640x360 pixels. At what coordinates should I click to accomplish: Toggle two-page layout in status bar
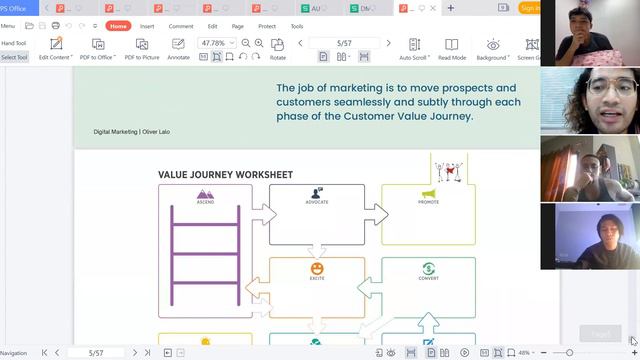pos(444,353)
